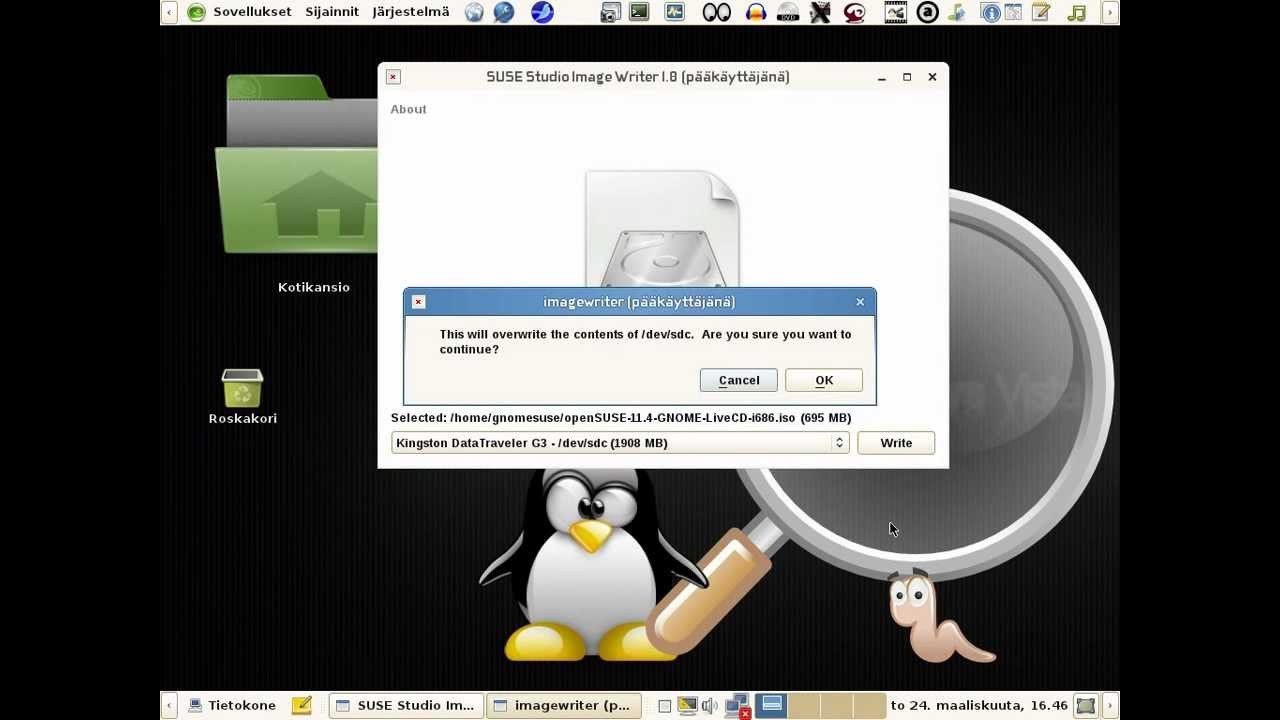The width and height of the screenshot is (1280, 720).
Task: Click the date and time clock
Action: pos(979,705)
